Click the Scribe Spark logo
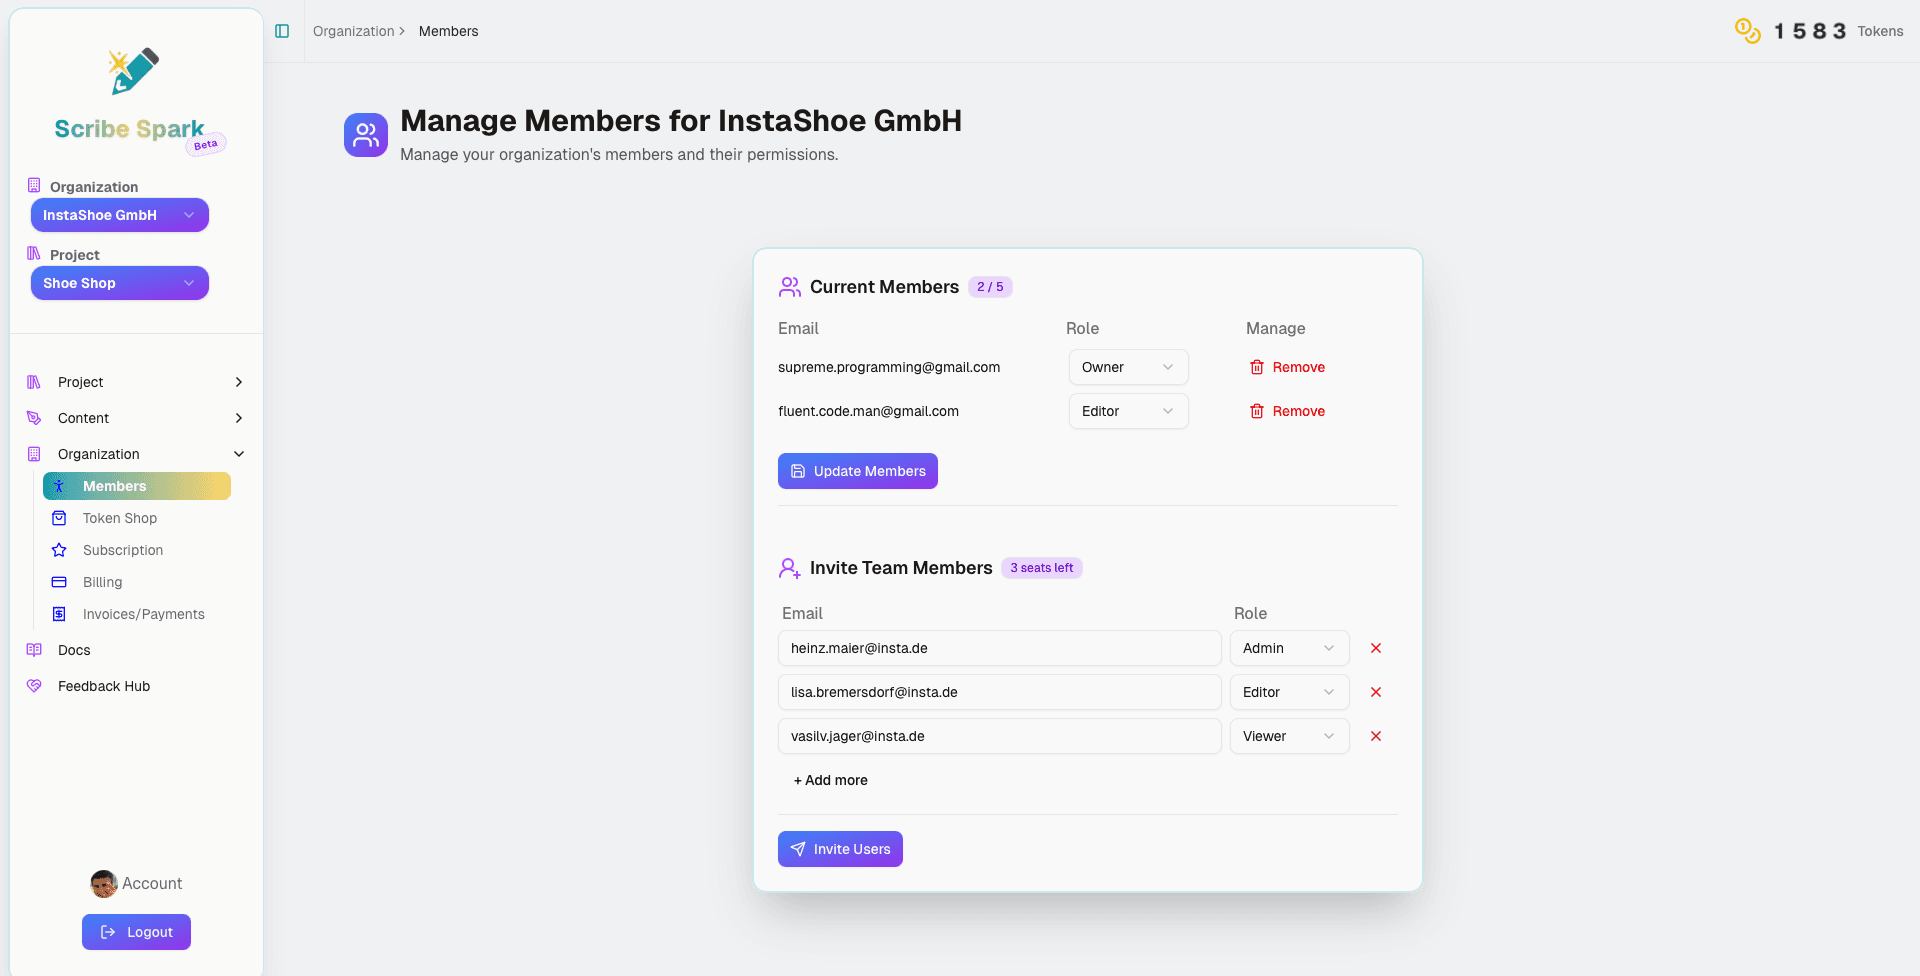The height and width of the screenshot is (976, 1920). pyautogui.click(x=134, y=72)
